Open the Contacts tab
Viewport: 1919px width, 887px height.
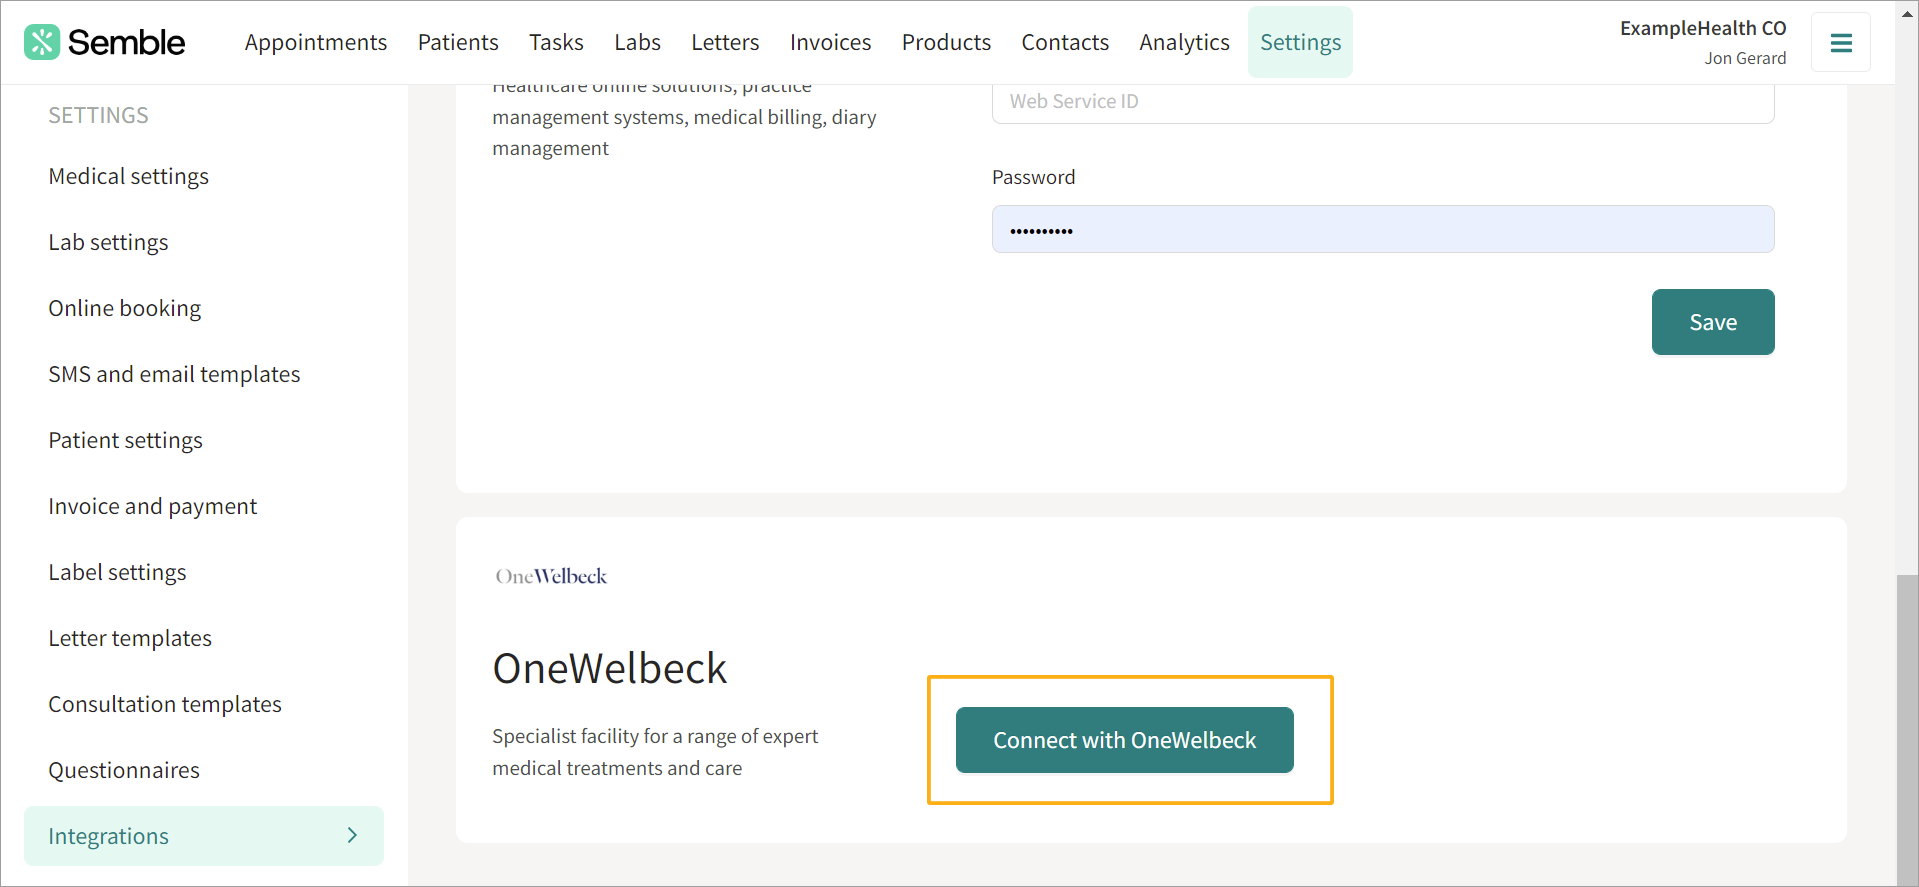point(1065,42)
